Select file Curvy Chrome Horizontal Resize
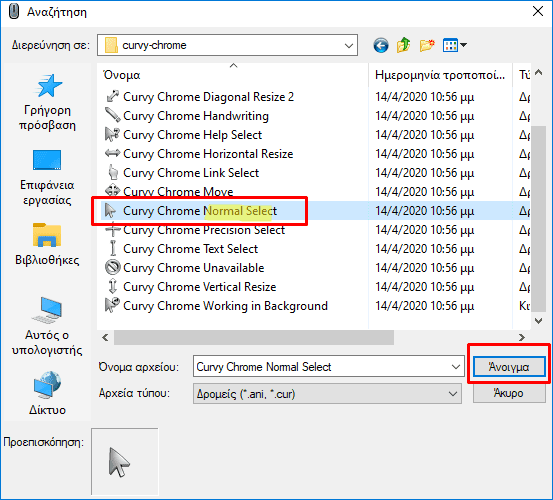The image size is (553, 500). [x=208, y=154]
